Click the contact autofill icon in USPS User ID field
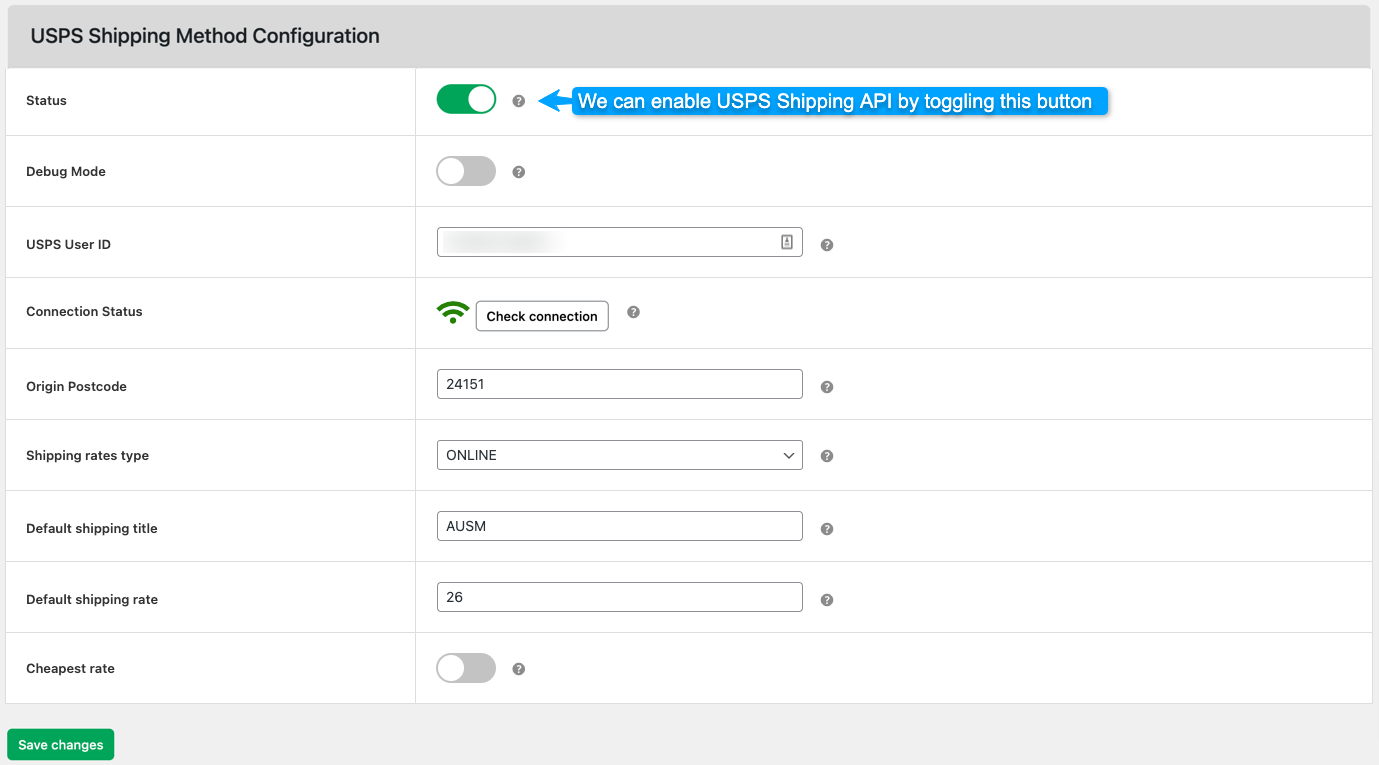This screenshot has height=765, width=1379. click(787, 242)
